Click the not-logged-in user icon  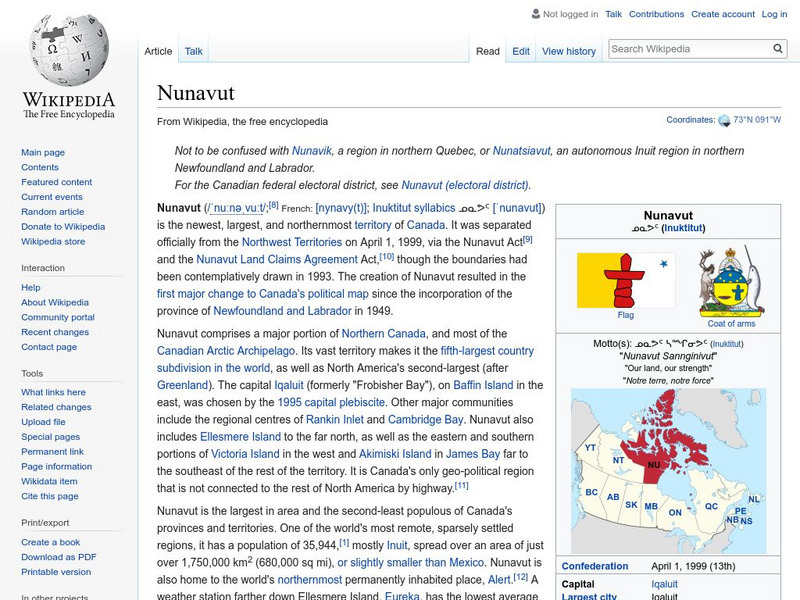(x=536, y=14)
